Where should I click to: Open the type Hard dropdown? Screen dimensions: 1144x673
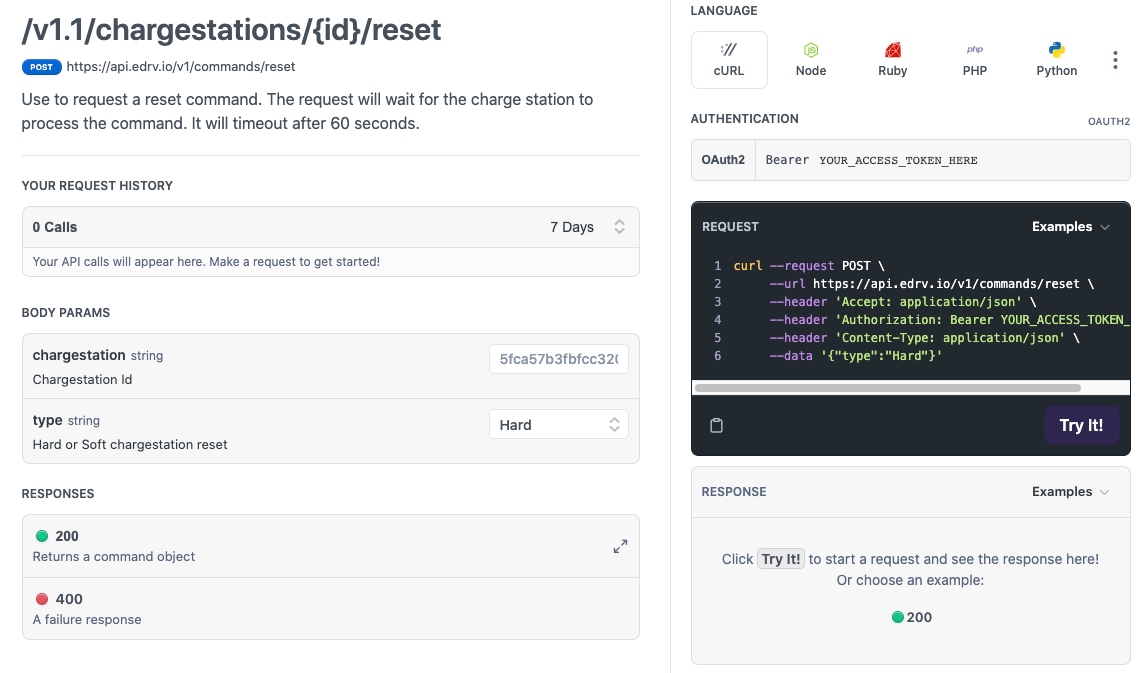tap(558, 424)
